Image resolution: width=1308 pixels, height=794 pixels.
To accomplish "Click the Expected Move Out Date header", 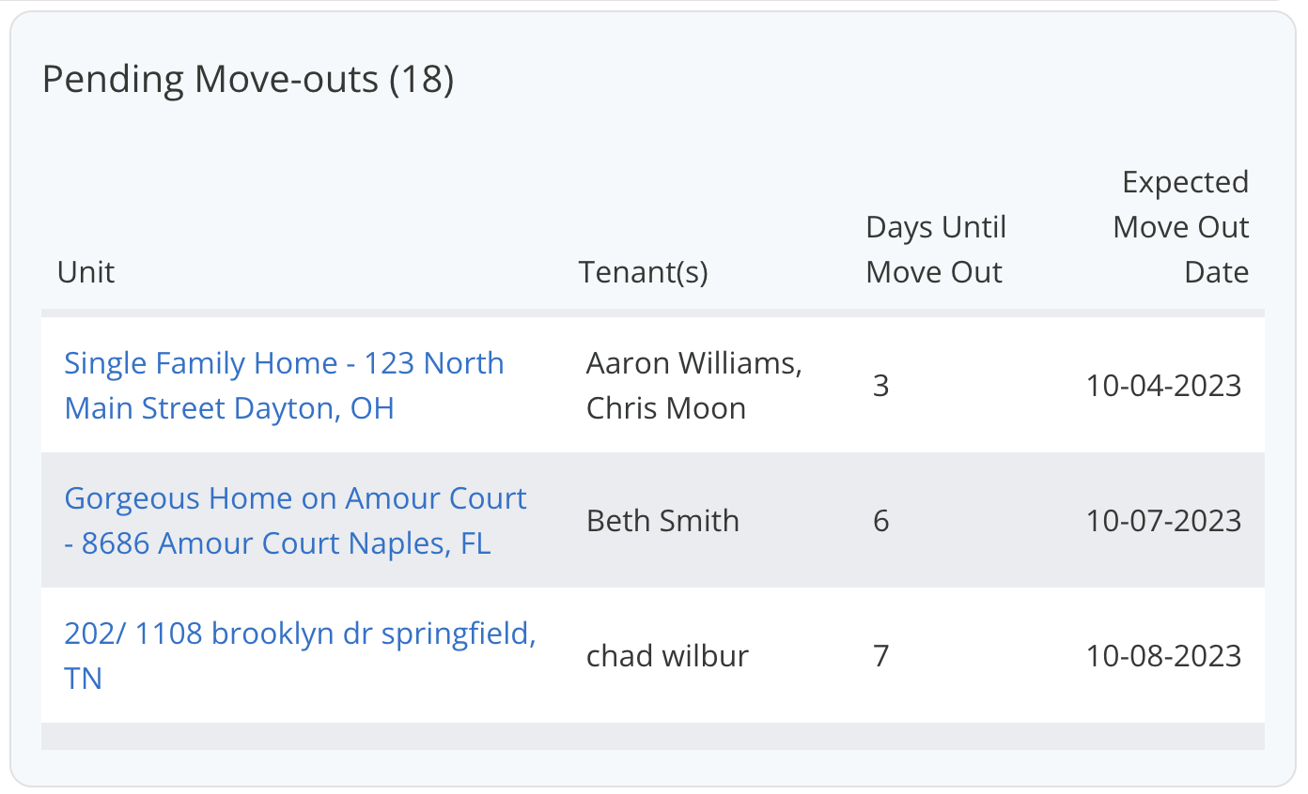I will click(1180, 226).
